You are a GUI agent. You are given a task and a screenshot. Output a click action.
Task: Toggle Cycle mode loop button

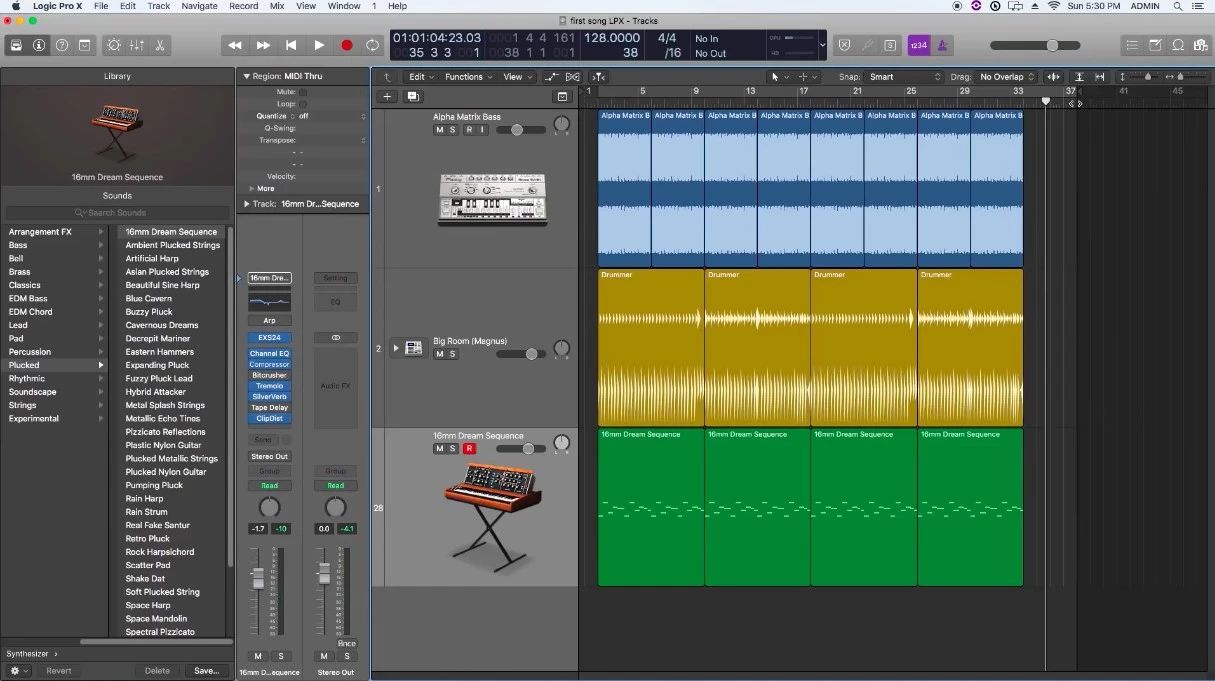[x=373, y=45]
